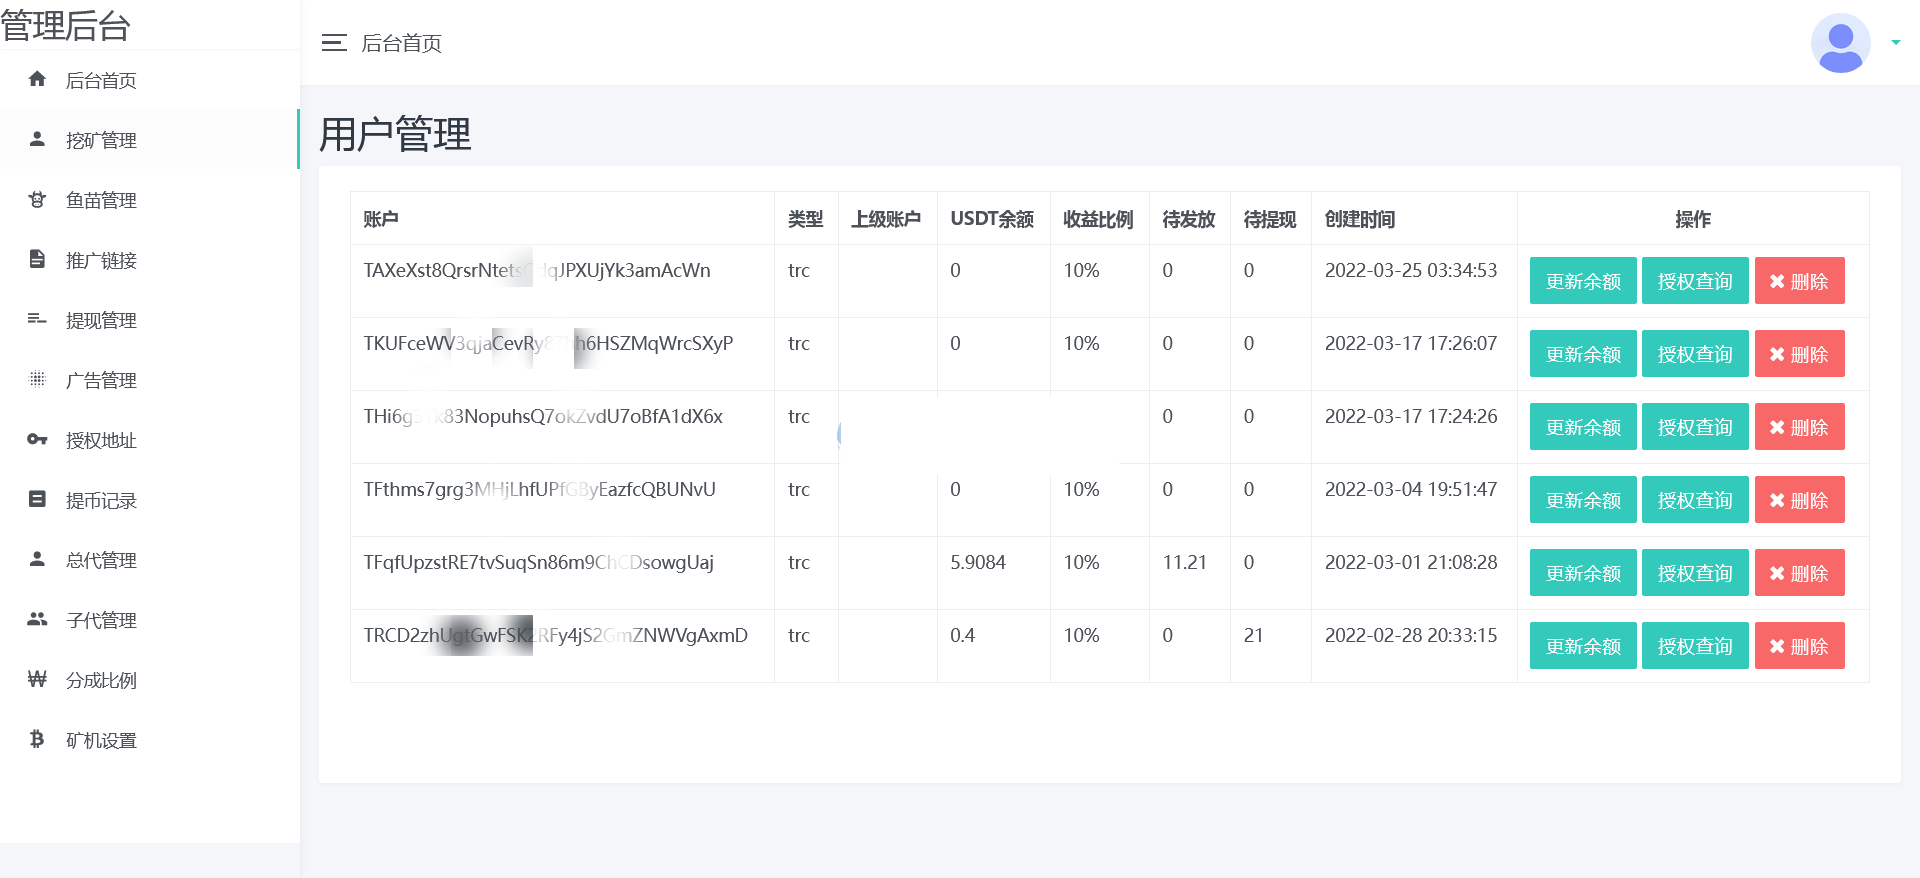This screenshot has height=878, width=1920.
Task: Click the bitcoin icon for 矿机设置
Action: click(37, 739)
